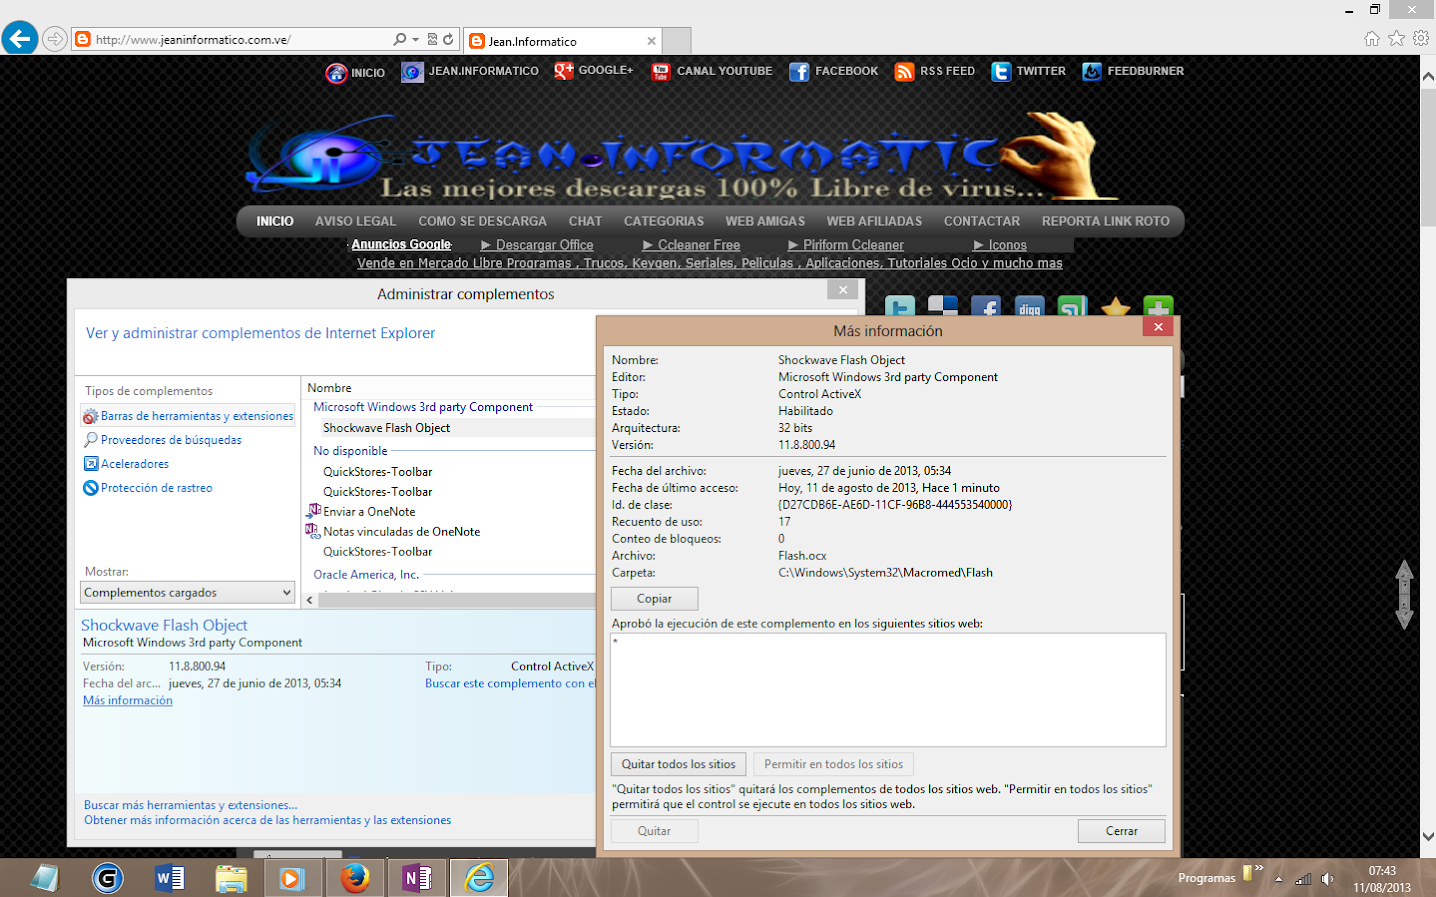Select Barras de herramientas y extensiones type
The height and width of the screenshot is (897, 1436).
click(188, 416)
